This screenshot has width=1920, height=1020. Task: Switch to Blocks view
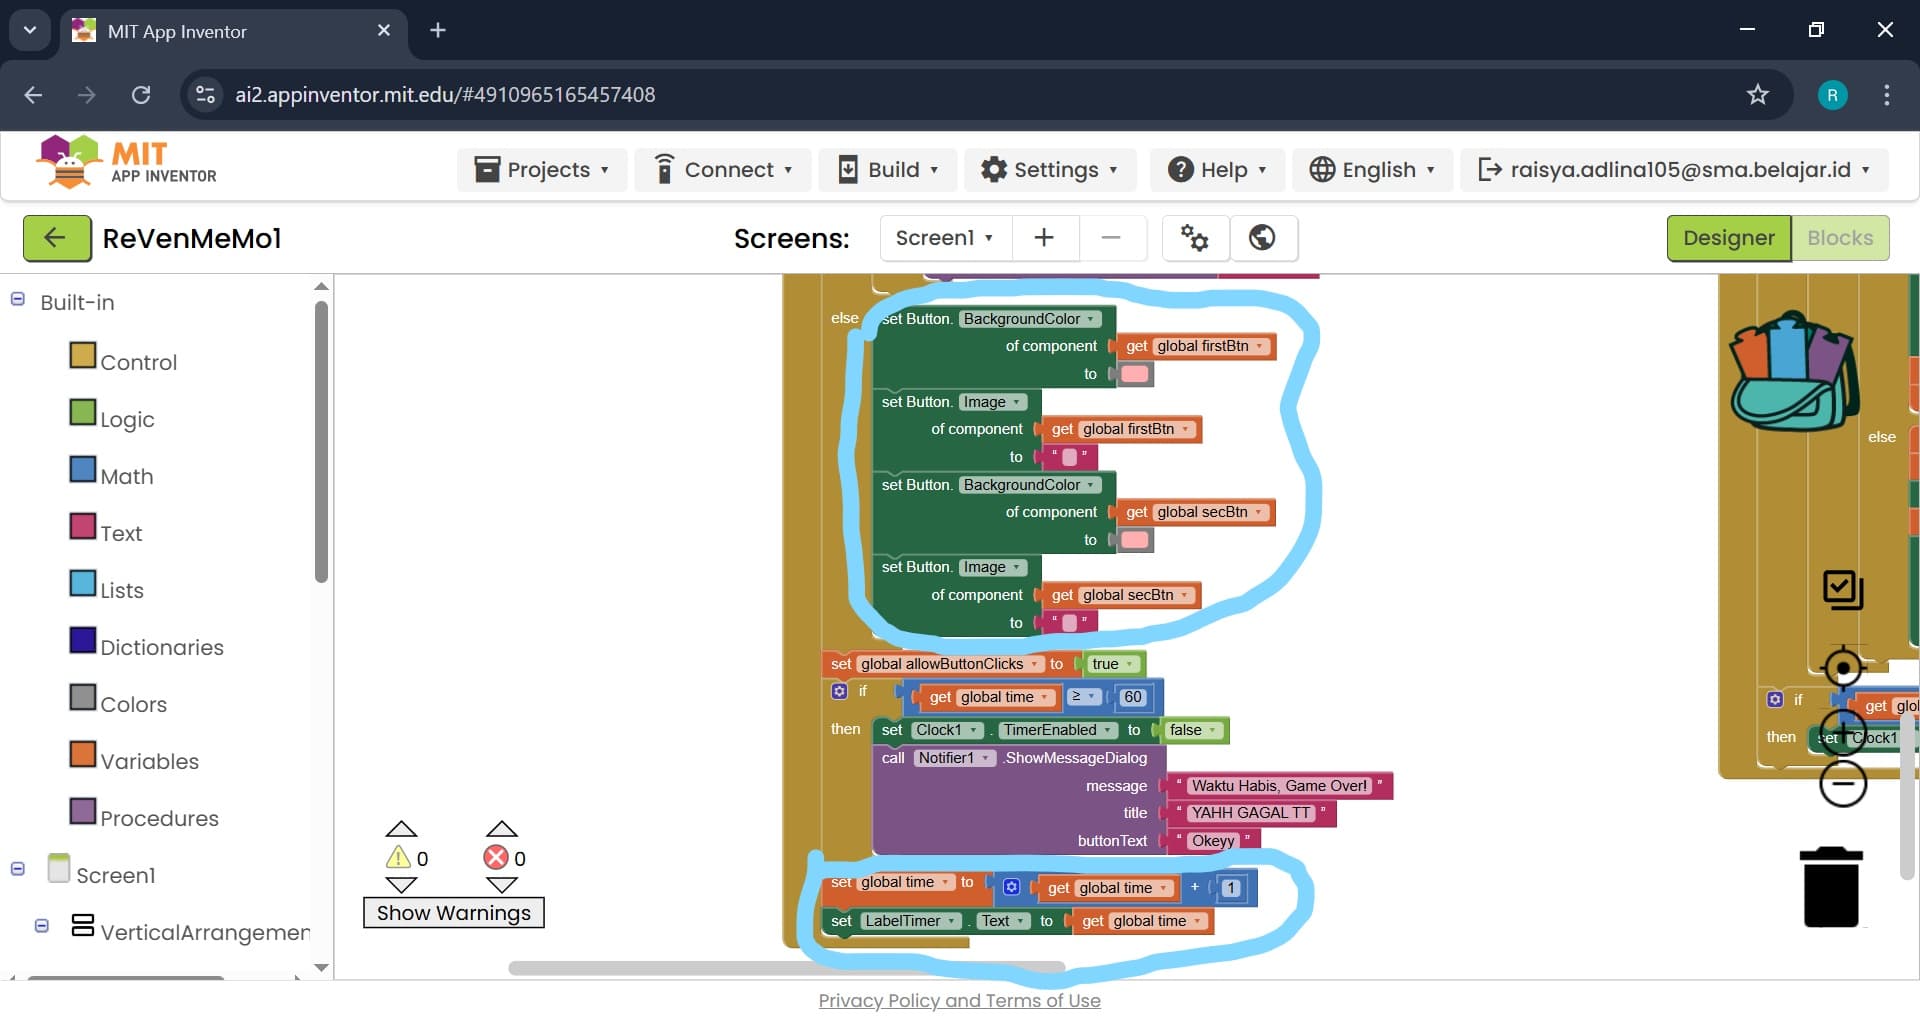tap(1840, 238)
